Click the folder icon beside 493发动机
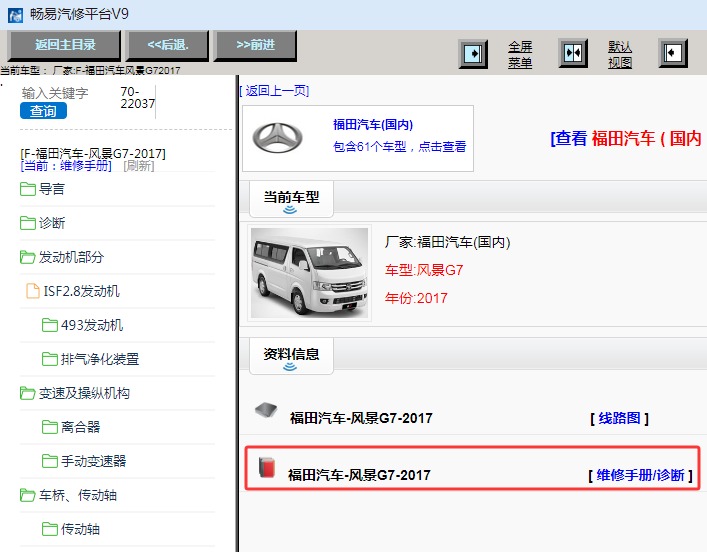This screenshot has width=707, height=552. [x=50, y=325]
